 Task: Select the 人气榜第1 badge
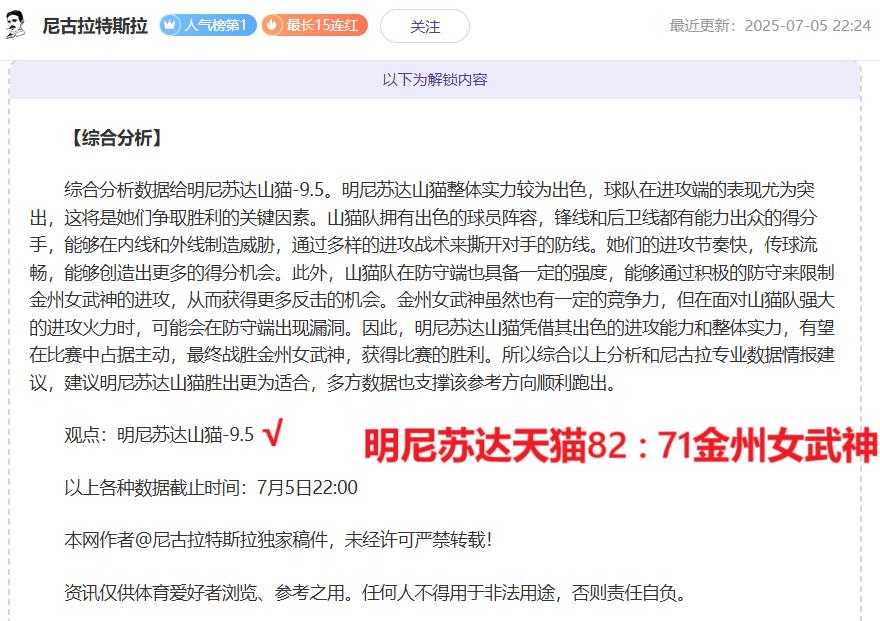click(208, 25)
